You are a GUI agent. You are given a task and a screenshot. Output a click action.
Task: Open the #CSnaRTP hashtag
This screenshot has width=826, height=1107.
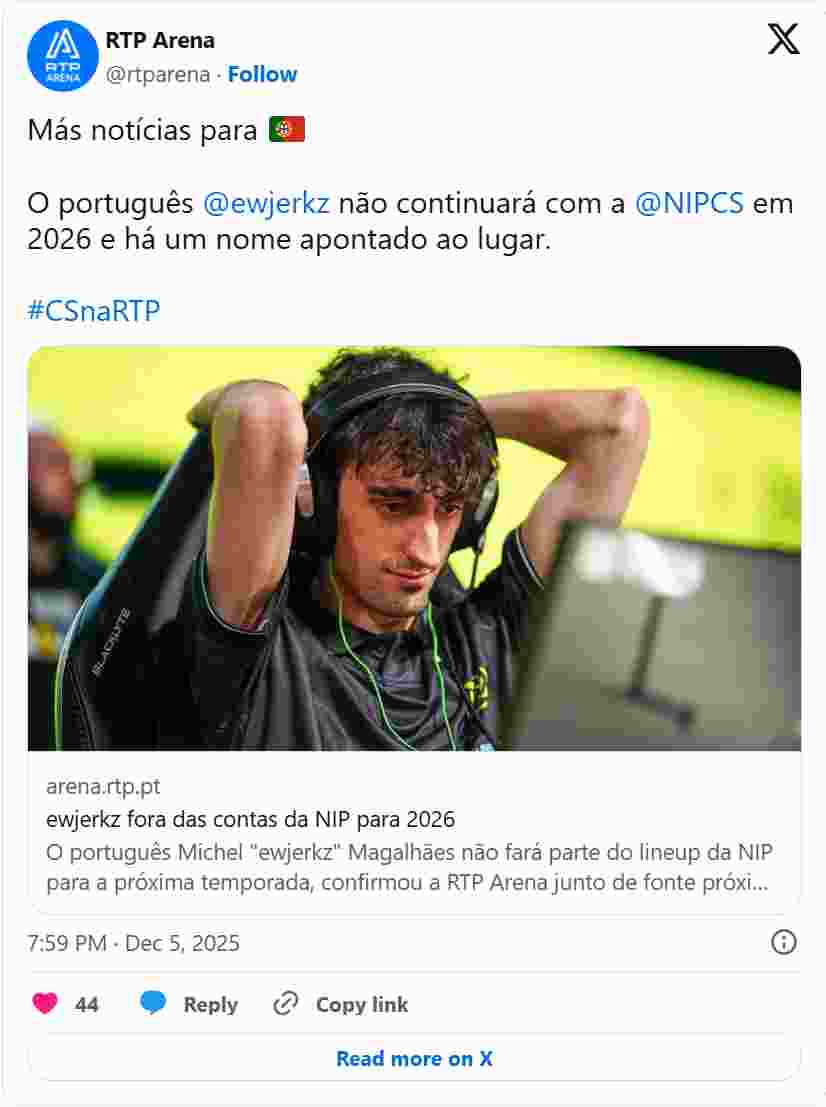pos(94,311)
